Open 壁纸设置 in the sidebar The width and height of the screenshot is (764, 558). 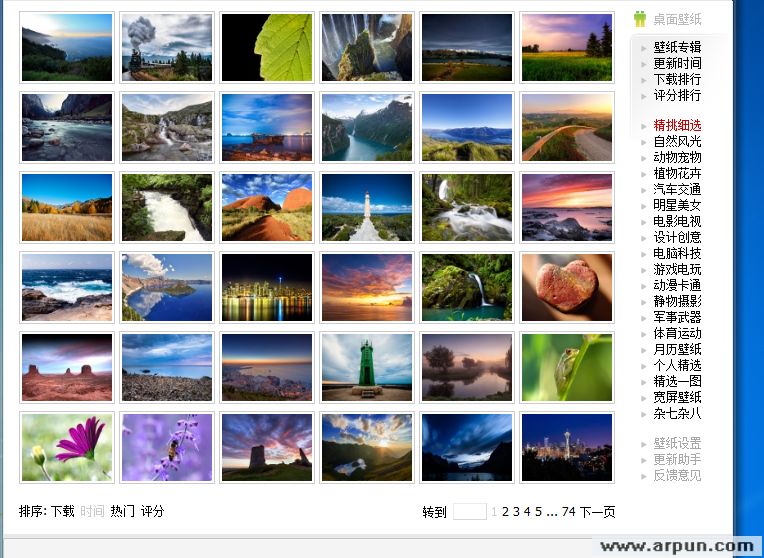[677, 443]
